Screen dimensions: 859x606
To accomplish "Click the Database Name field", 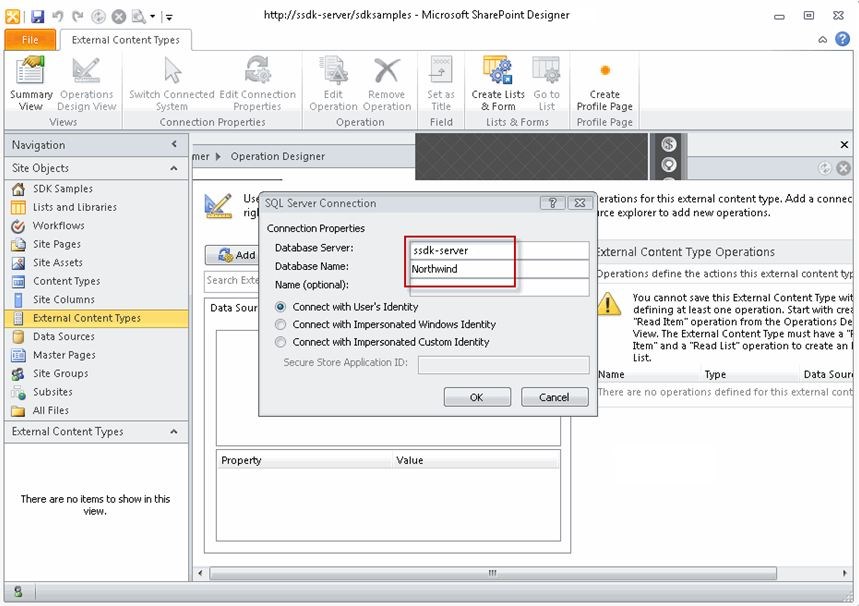I will click(499, 269).
